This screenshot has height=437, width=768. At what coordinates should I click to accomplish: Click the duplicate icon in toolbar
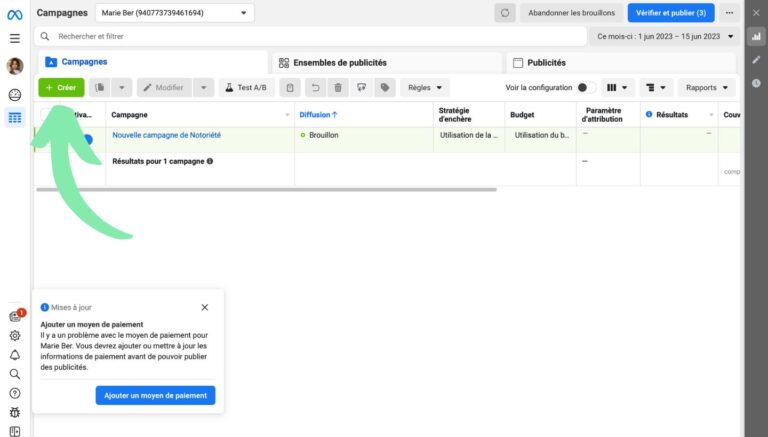pyautogui.click(x=99, y=88)
